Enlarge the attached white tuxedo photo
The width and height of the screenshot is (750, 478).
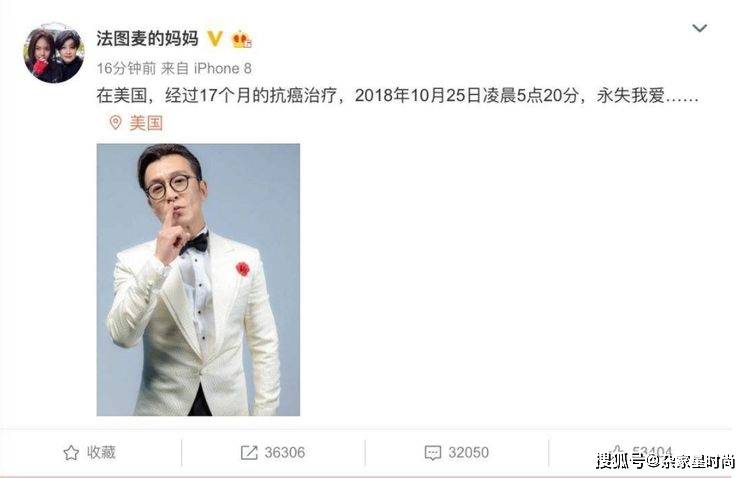[198, 279]
